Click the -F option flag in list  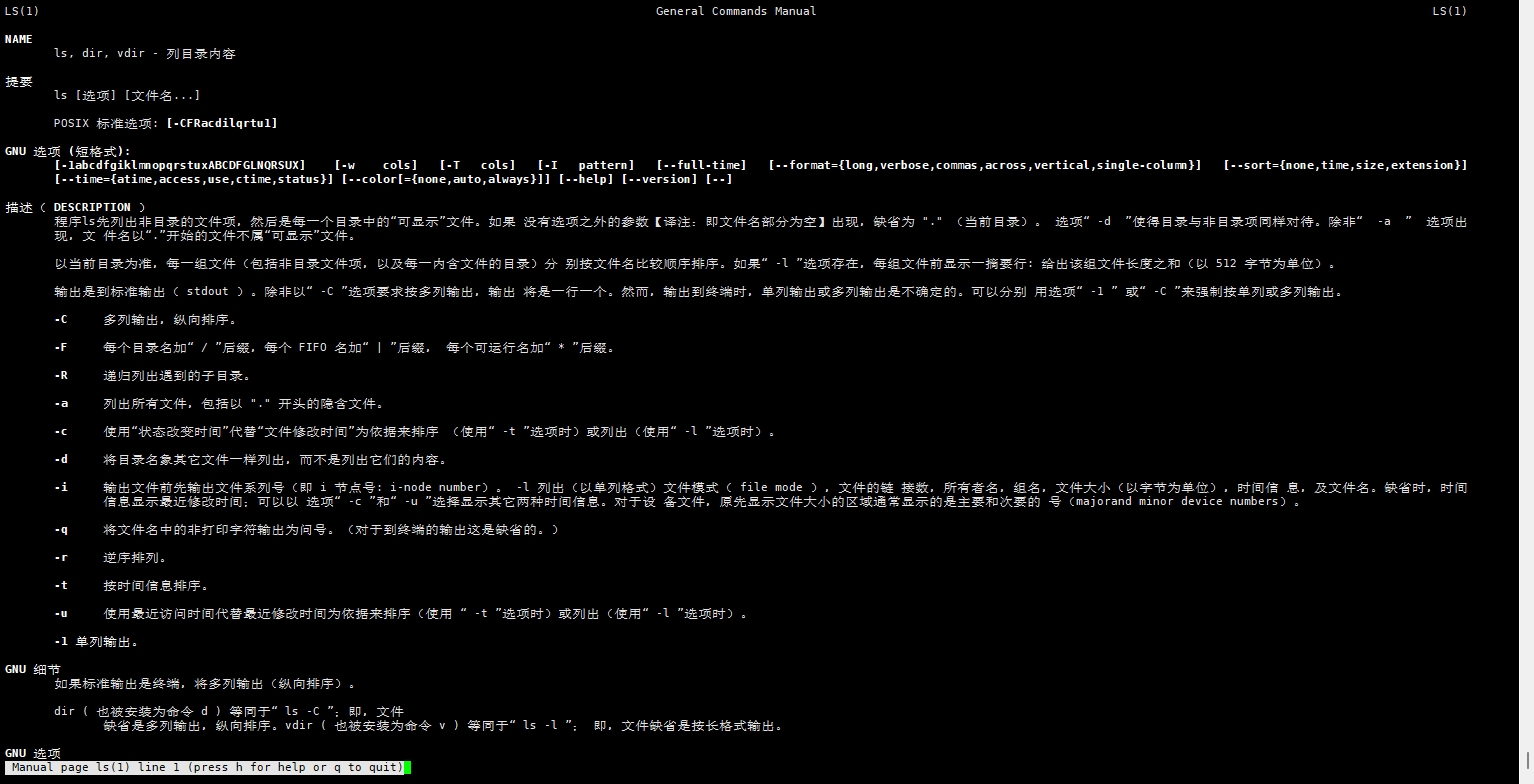coord(61,348)
